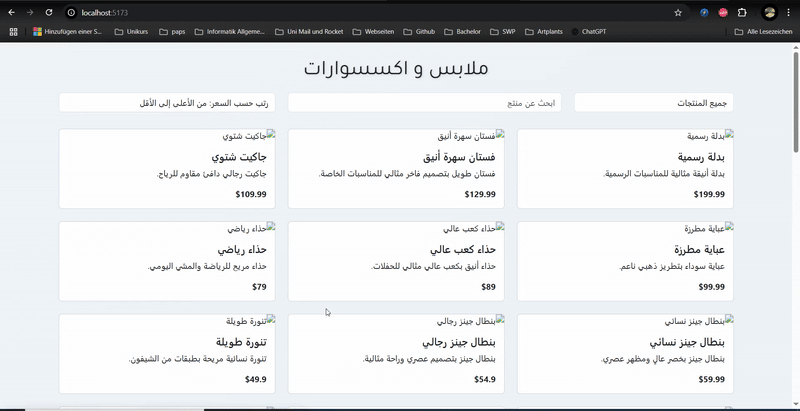The height and width of the screenshot is (411, 800).
Task: Open the three-dot browser menu
Action: (789, 12)
